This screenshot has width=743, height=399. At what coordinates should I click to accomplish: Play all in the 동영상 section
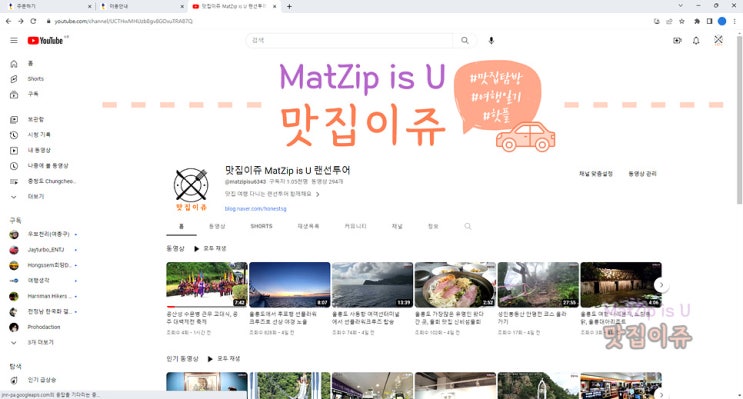210,248
